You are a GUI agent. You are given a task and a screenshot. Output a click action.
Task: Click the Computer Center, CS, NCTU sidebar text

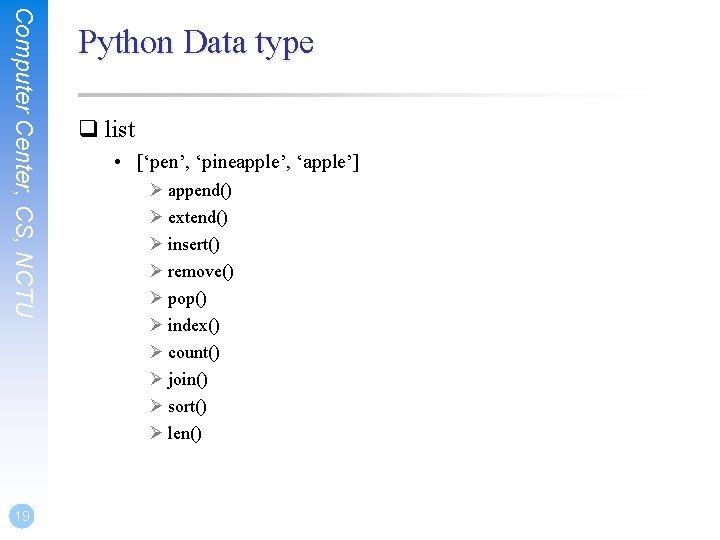tap(24, 163)
